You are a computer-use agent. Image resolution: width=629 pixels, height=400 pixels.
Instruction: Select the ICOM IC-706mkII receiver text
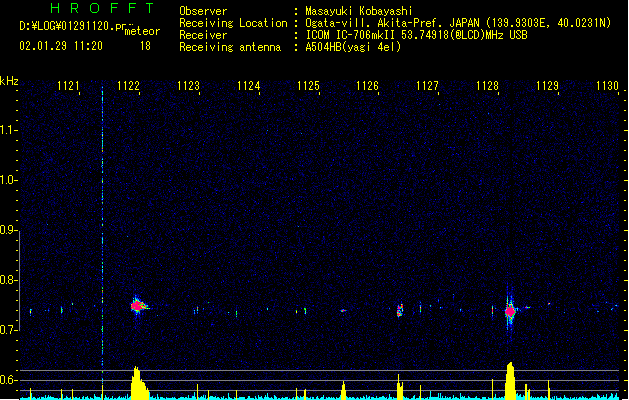tap(416, 35)
